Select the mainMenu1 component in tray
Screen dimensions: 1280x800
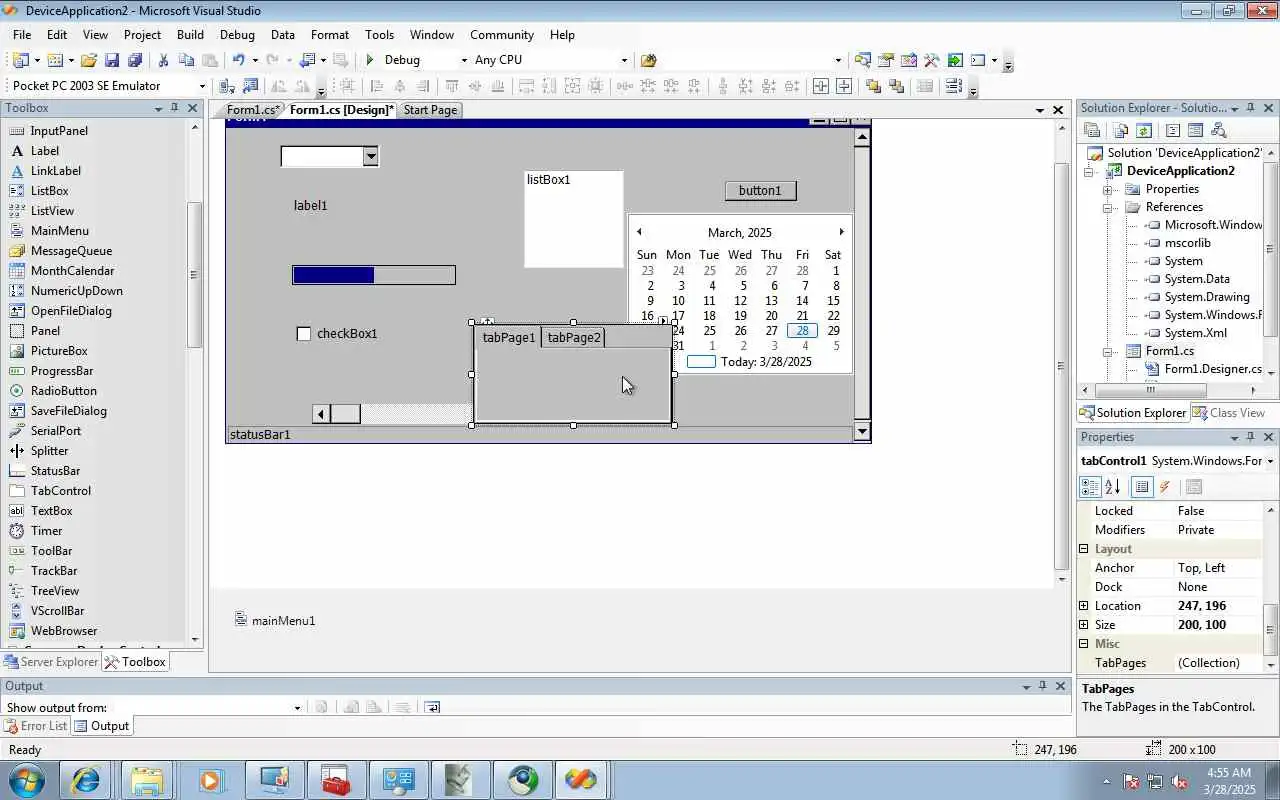click(274, 620)
